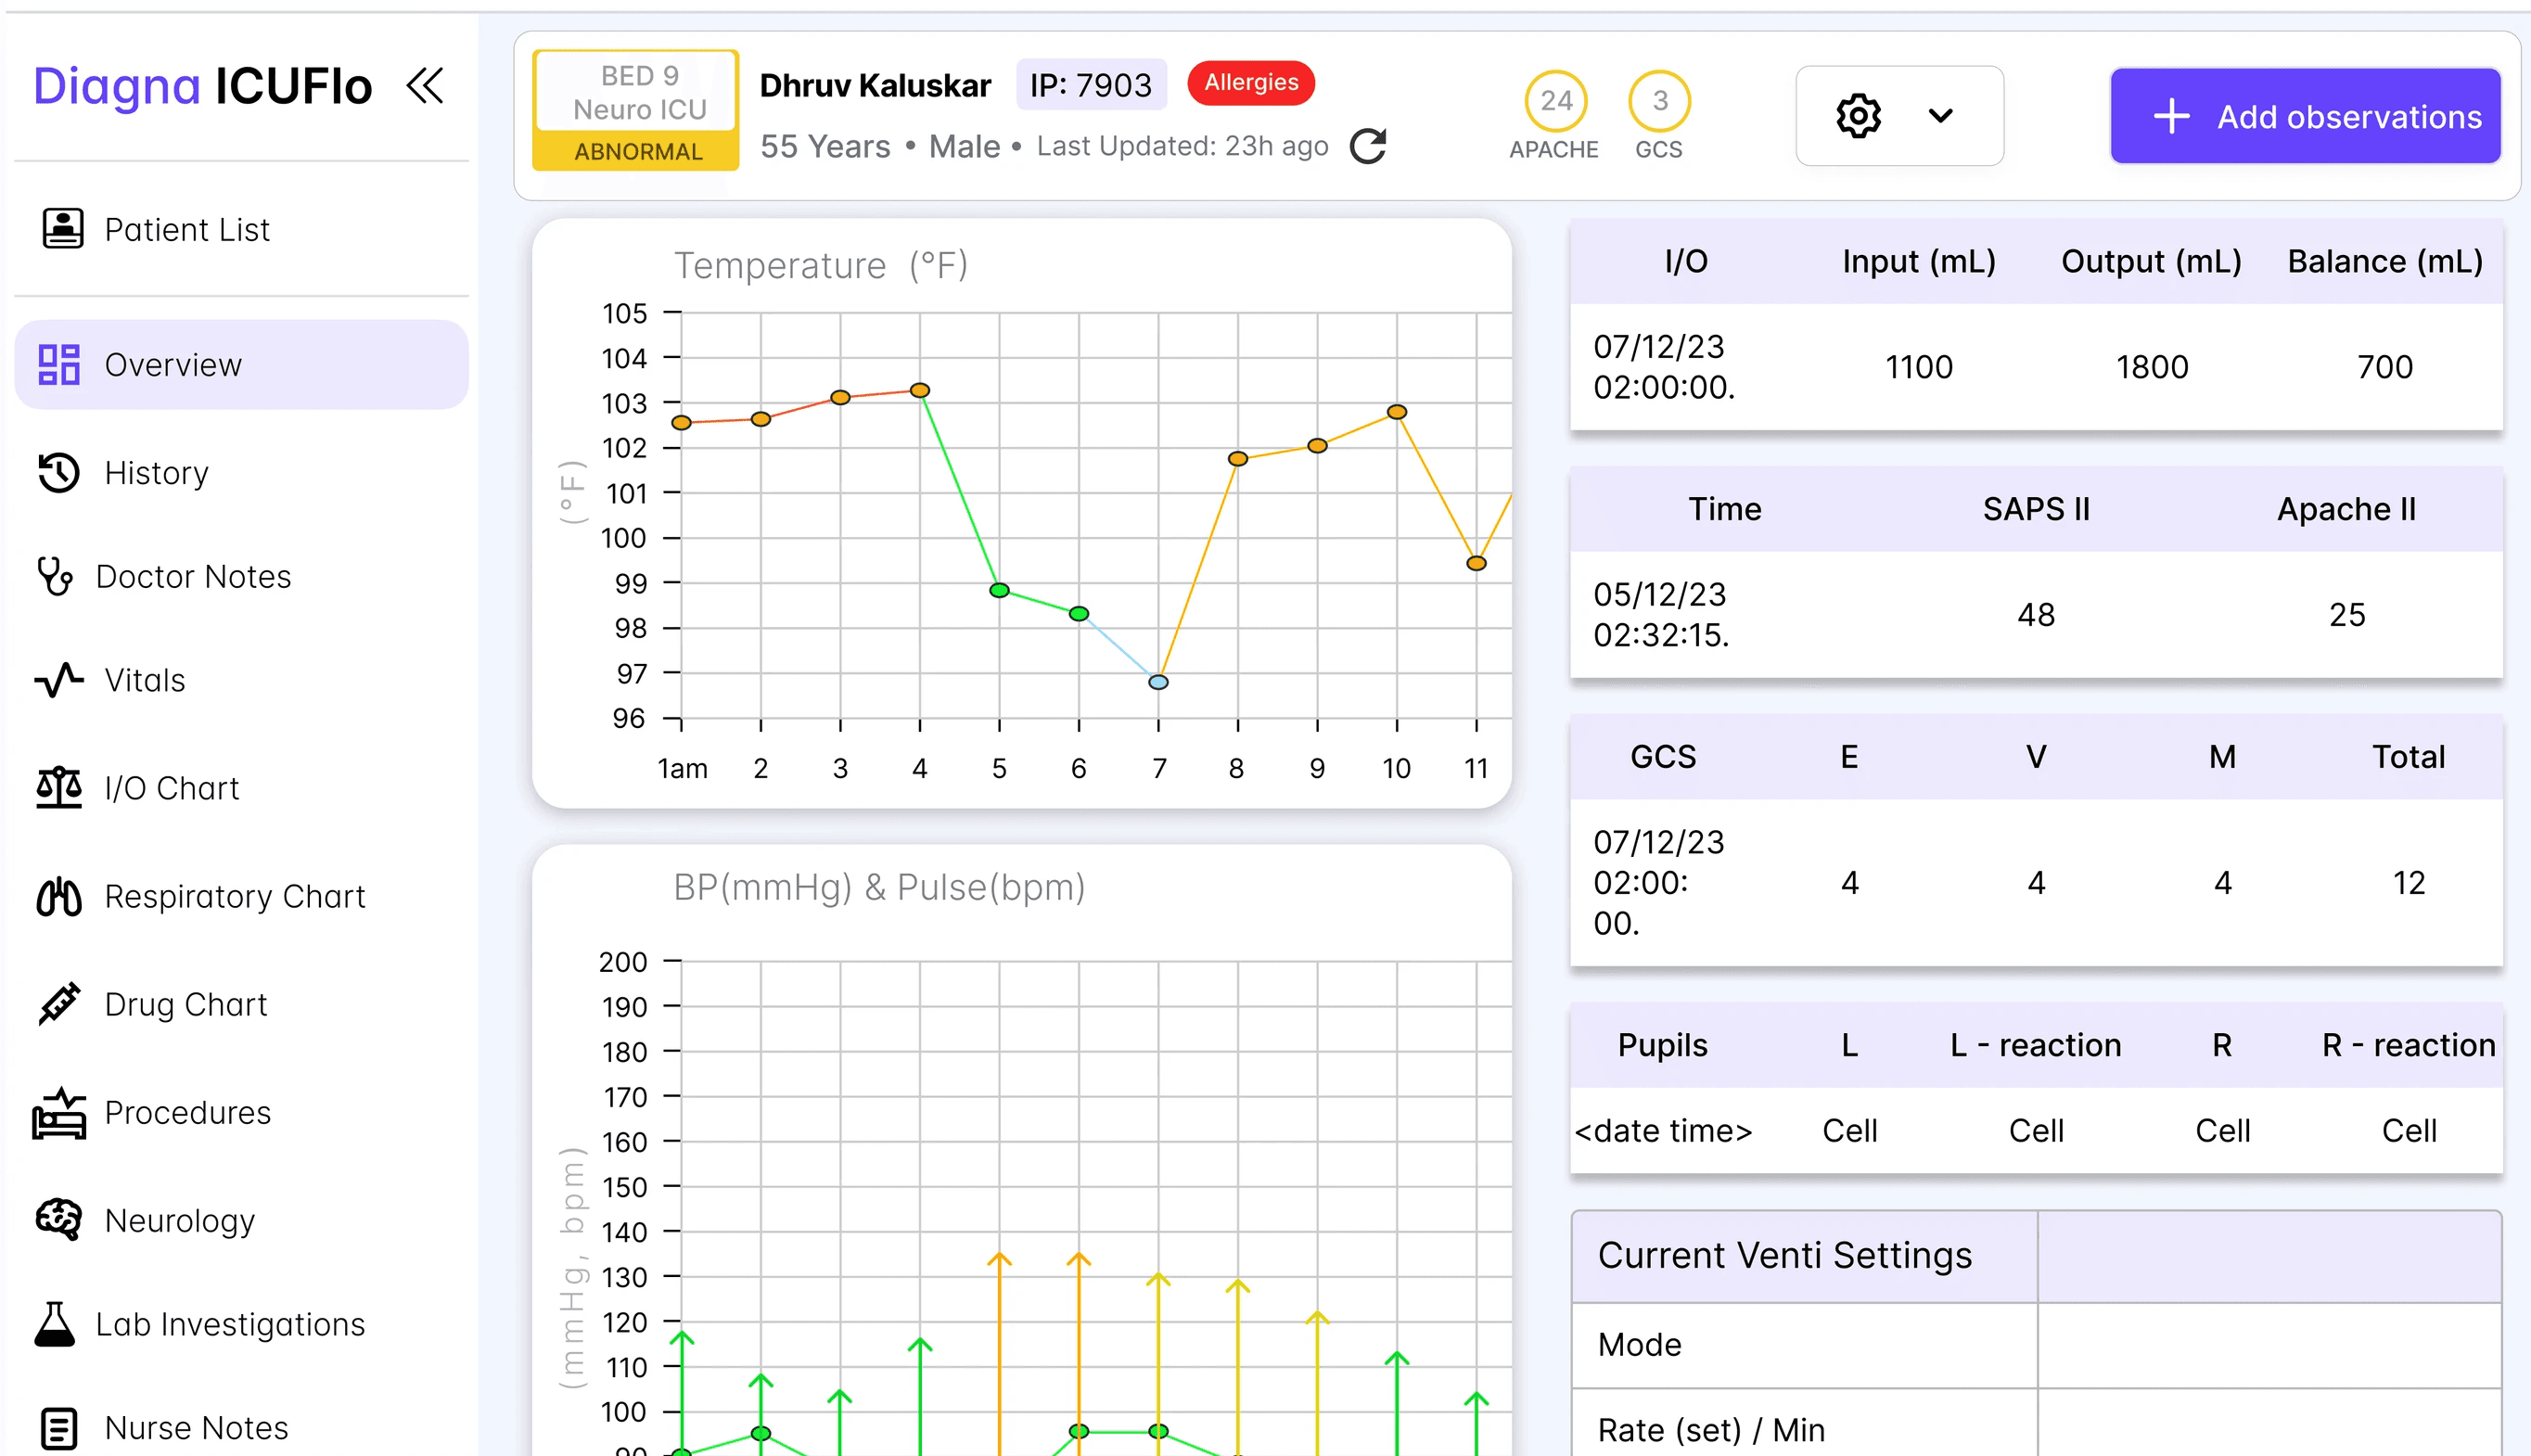The image size is (2531, 1456).
Task: Open Neurology label in sidebar
Action: coord(180,1221)
